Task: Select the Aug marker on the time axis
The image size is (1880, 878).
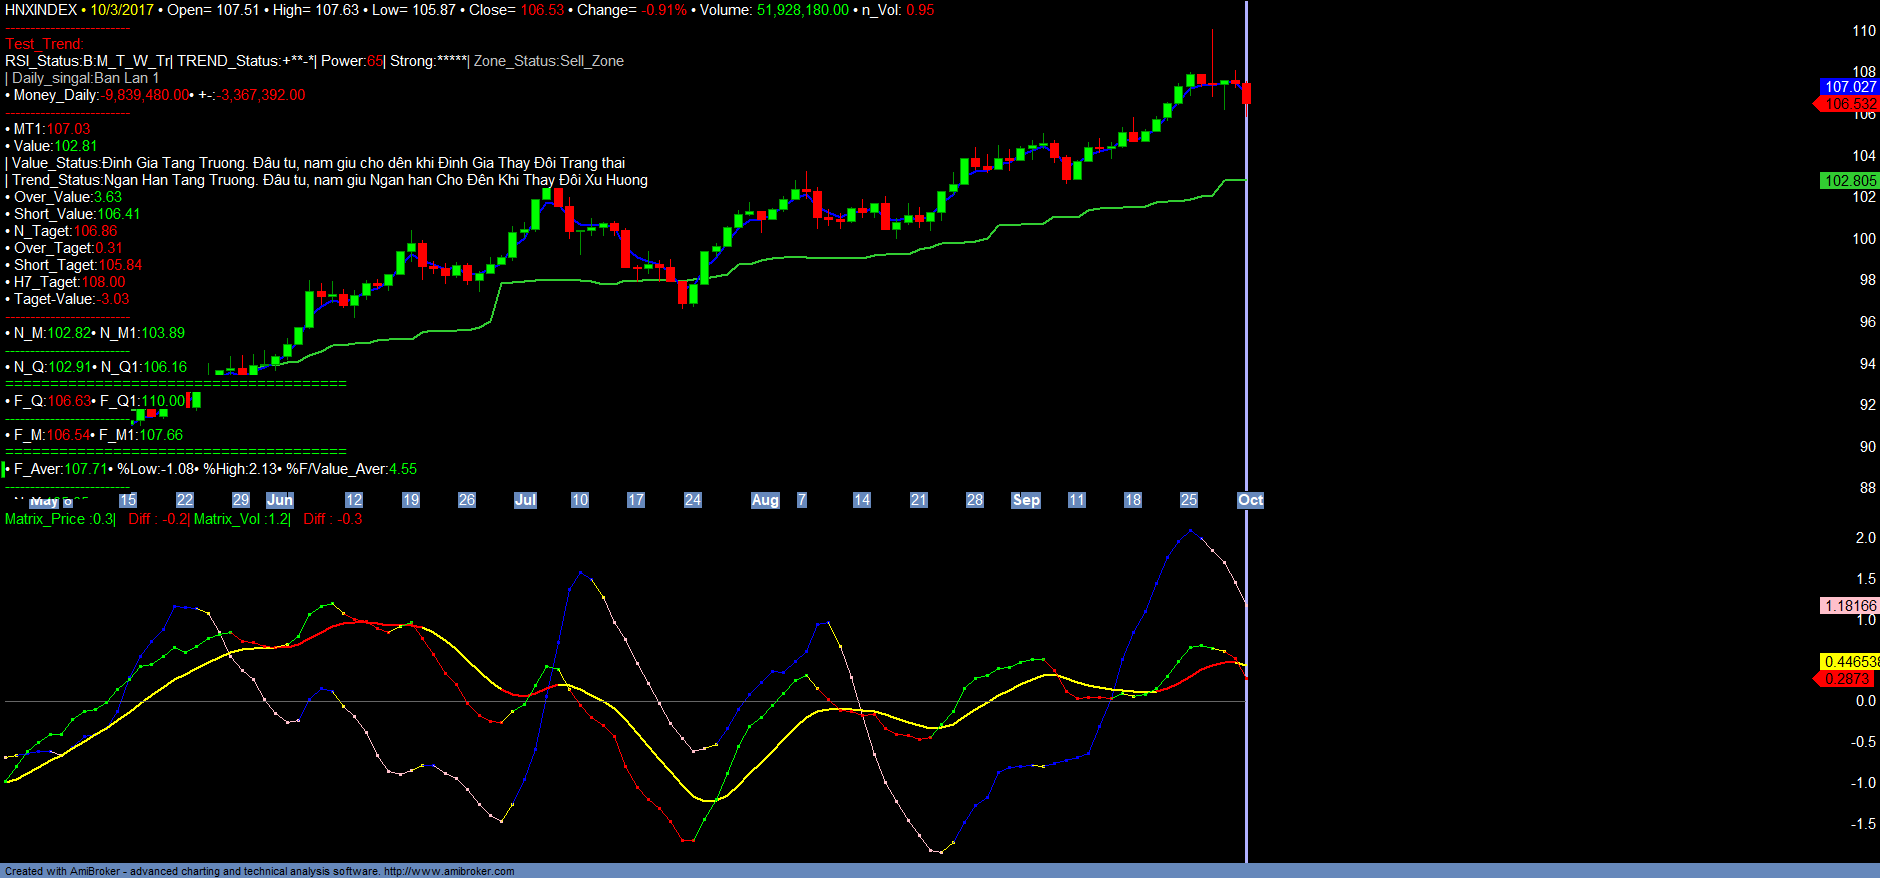Action: 765,500
